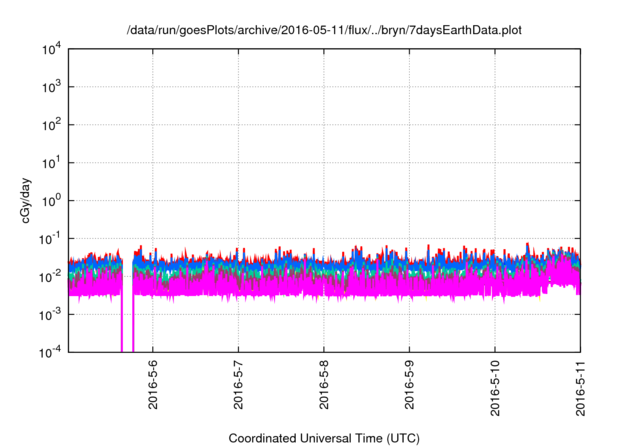Click the 10^1 y-axis tick label

tap(52, 163)
